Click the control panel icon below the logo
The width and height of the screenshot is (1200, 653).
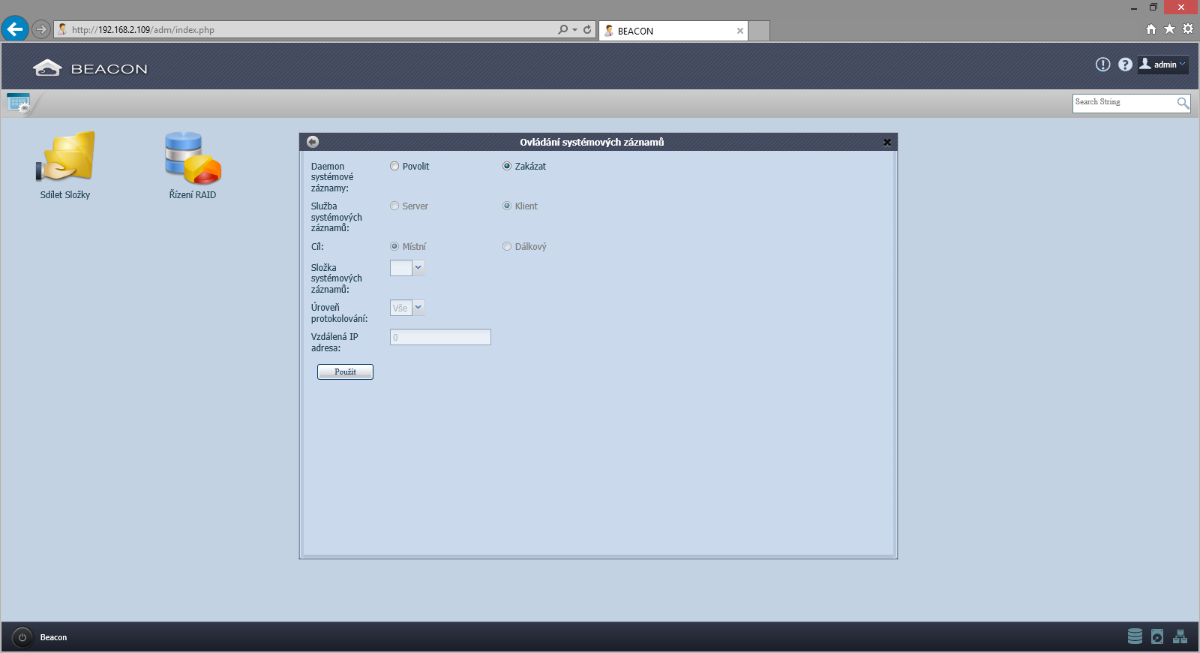(18, 102)
